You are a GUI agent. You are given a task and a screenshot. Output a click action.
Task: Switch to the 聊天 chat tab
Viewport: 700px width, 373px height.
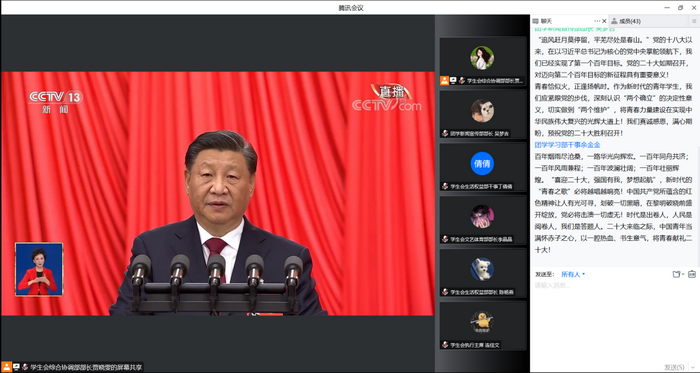coord(546,21)
